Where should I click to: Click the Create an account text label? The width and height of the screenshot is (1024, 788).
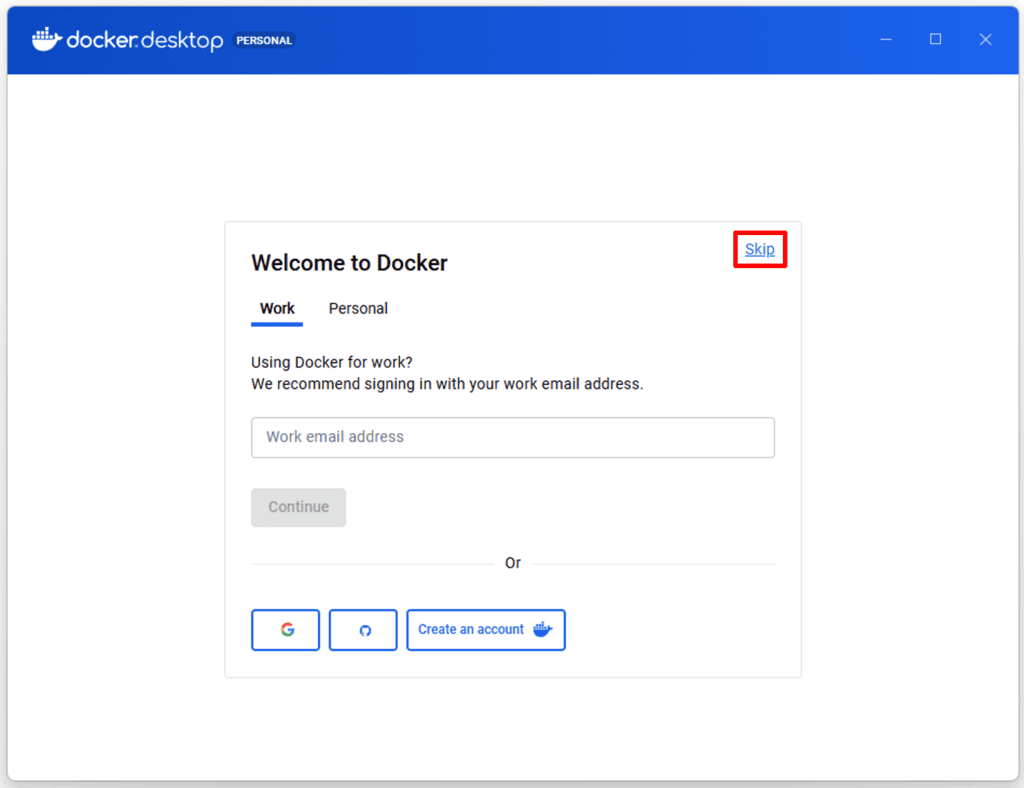pyautogui.click(x=471, y=629)
